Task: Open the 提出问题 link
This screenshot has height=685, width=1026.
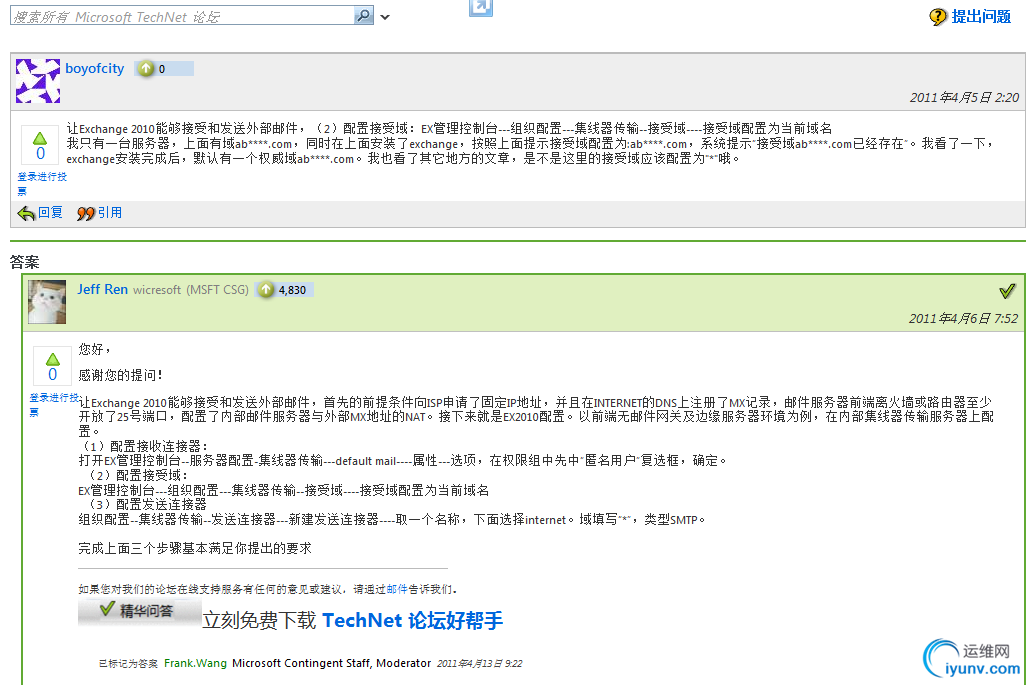Action: pyautogui.click(x=981, y=16)
